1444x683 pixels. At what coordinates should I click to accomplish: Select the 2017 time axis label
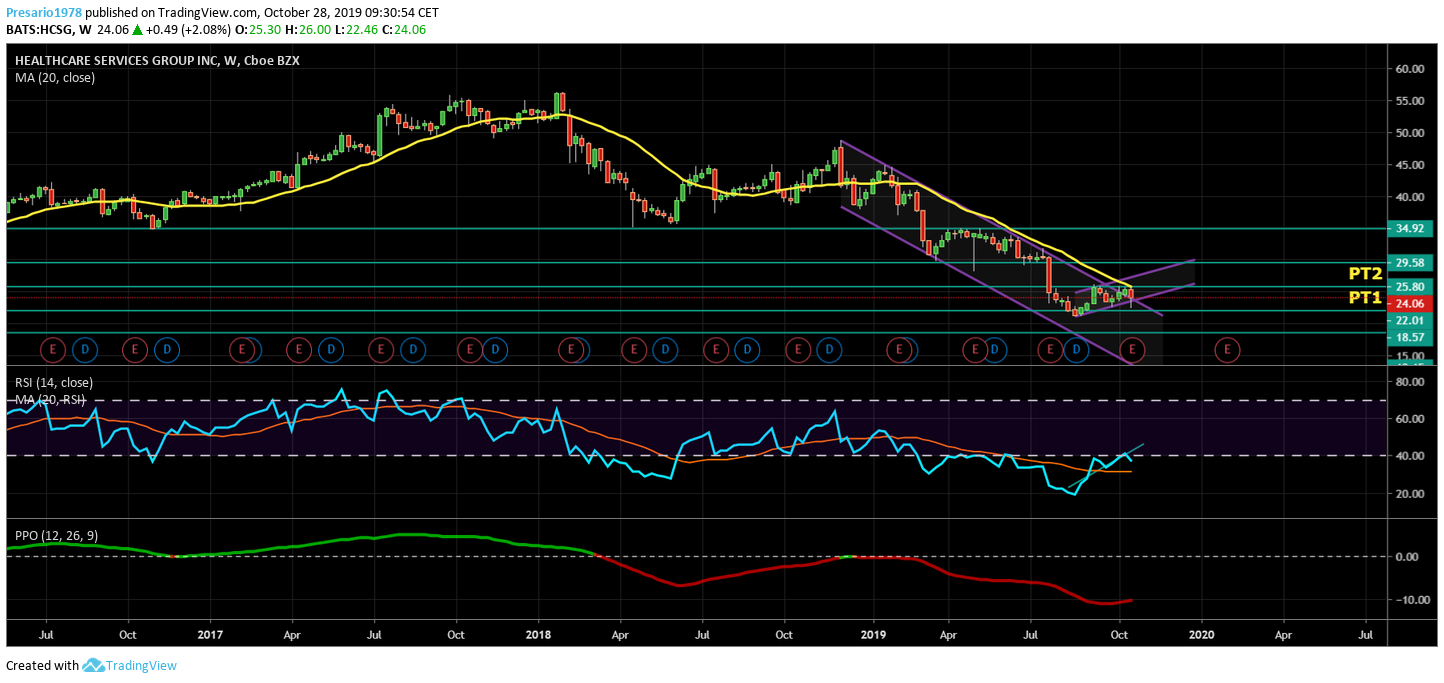coord(210,634)
